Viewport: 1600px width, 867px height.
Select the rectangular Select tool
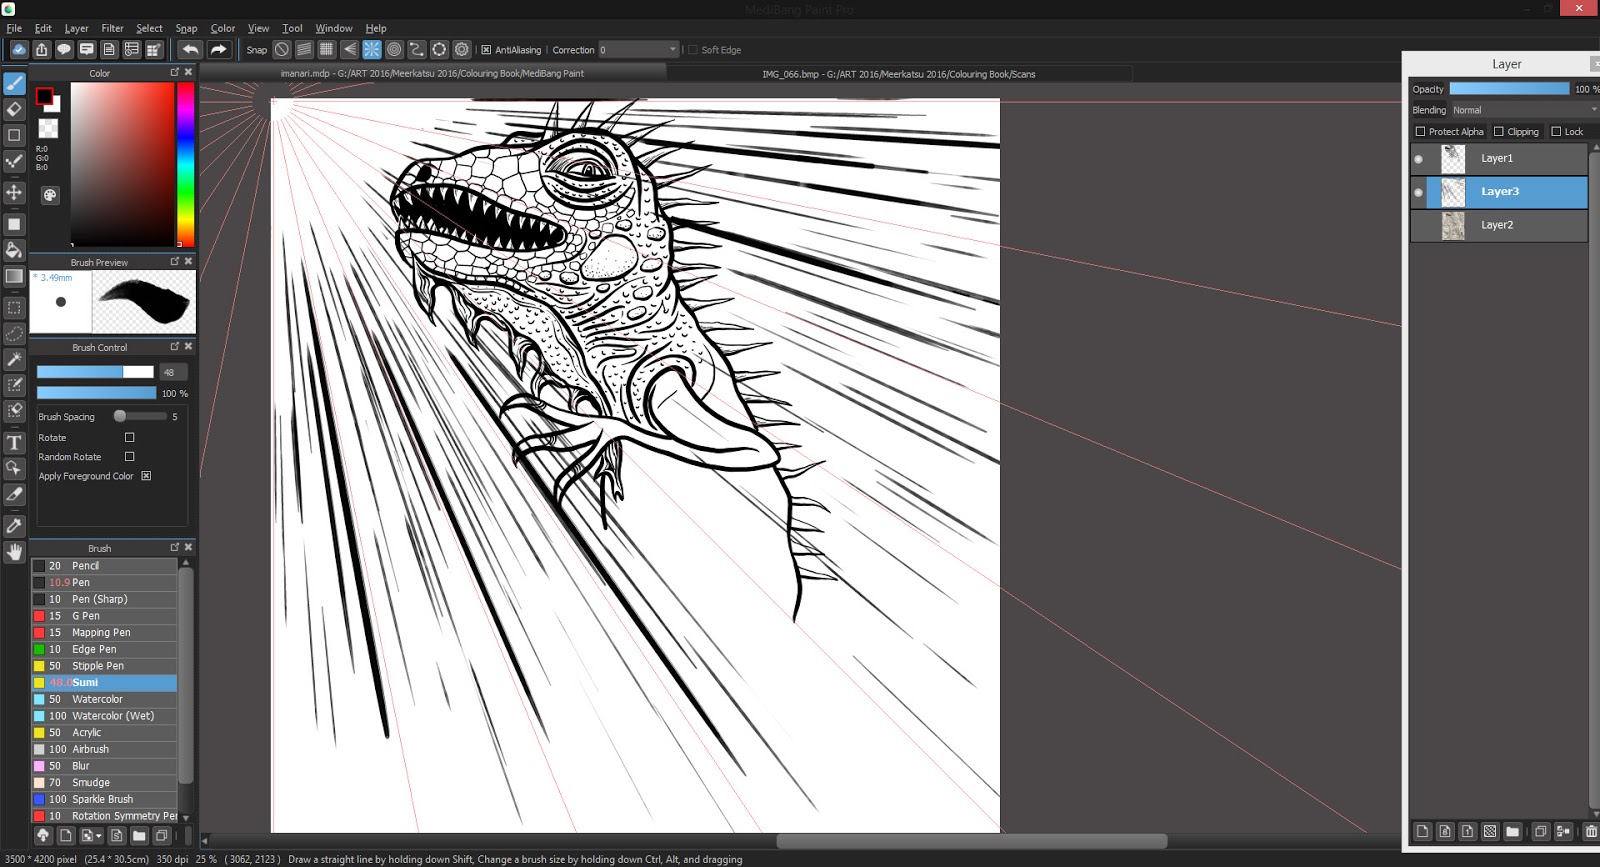[x=14, y=308]
